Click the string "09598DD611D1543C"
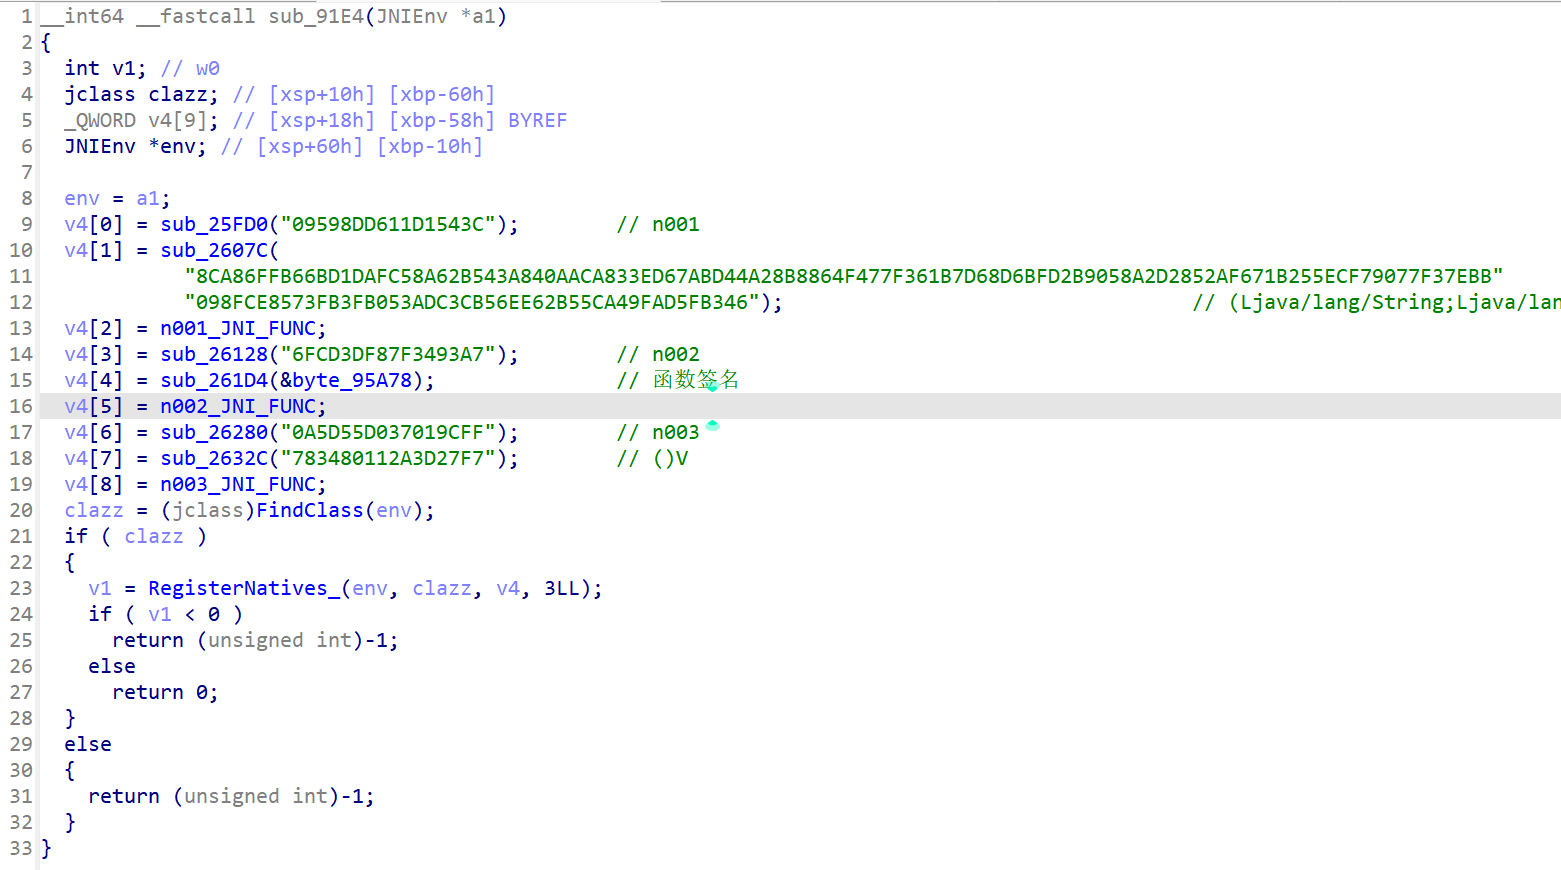 click(x=388, y=224)
